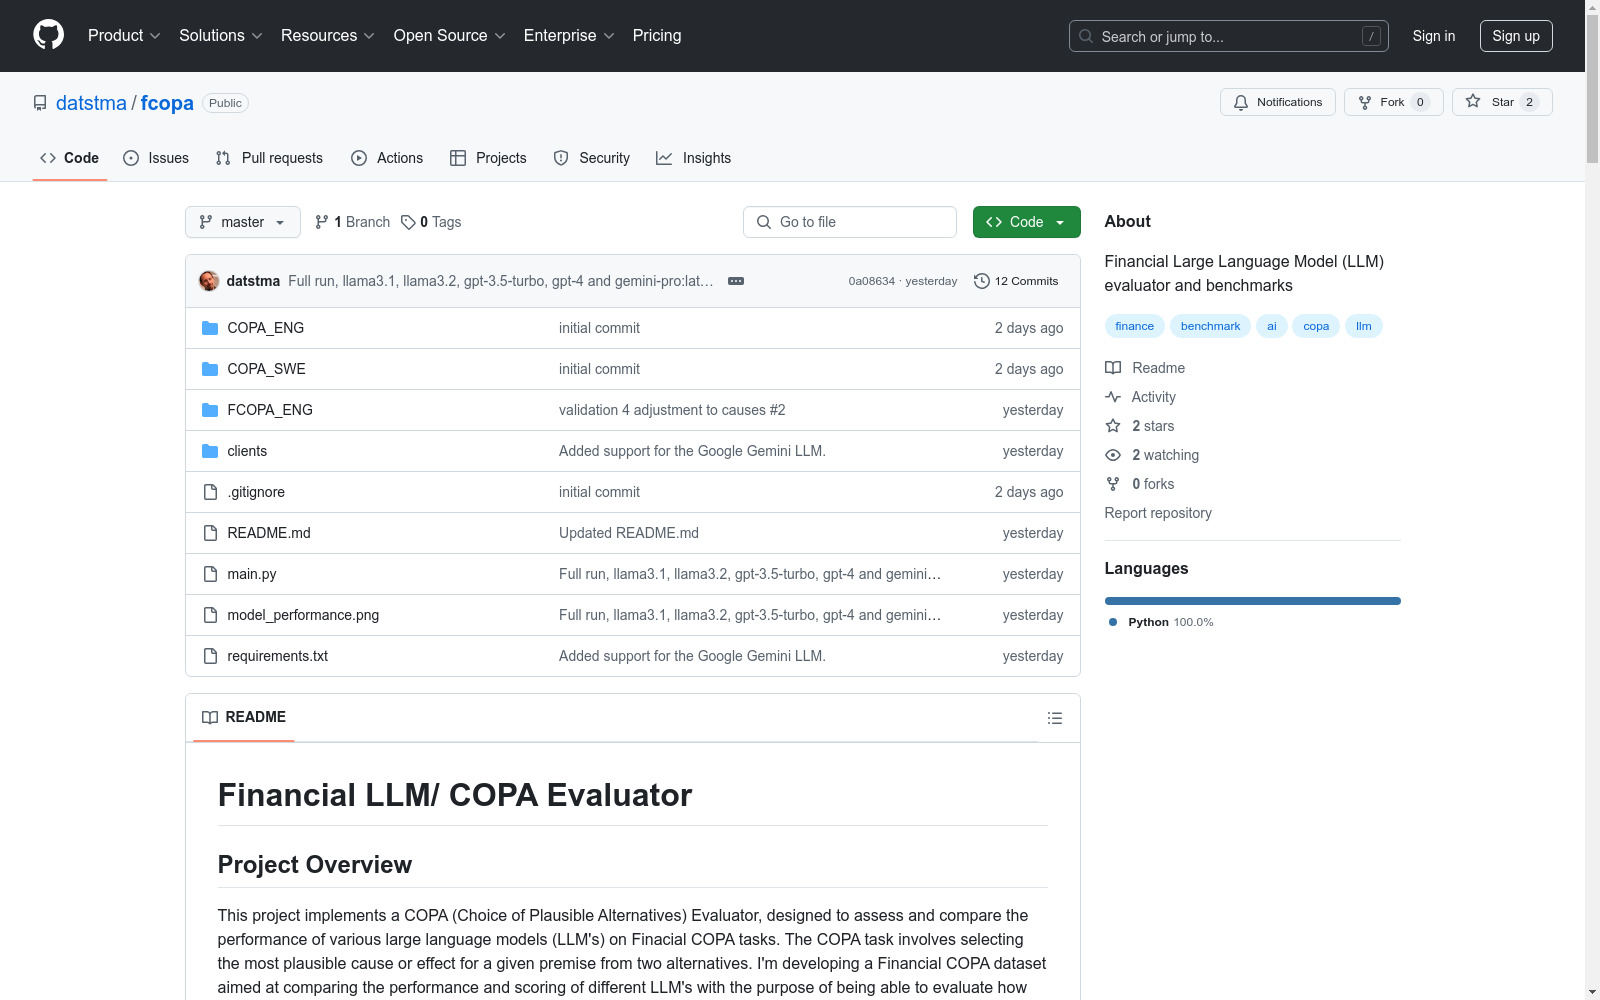Image resolution: width=1600 pixels, height=1000 pixels.
Task: Expand commit message ellipsis button
Action: pyautogui.click(x=736, y=281)
